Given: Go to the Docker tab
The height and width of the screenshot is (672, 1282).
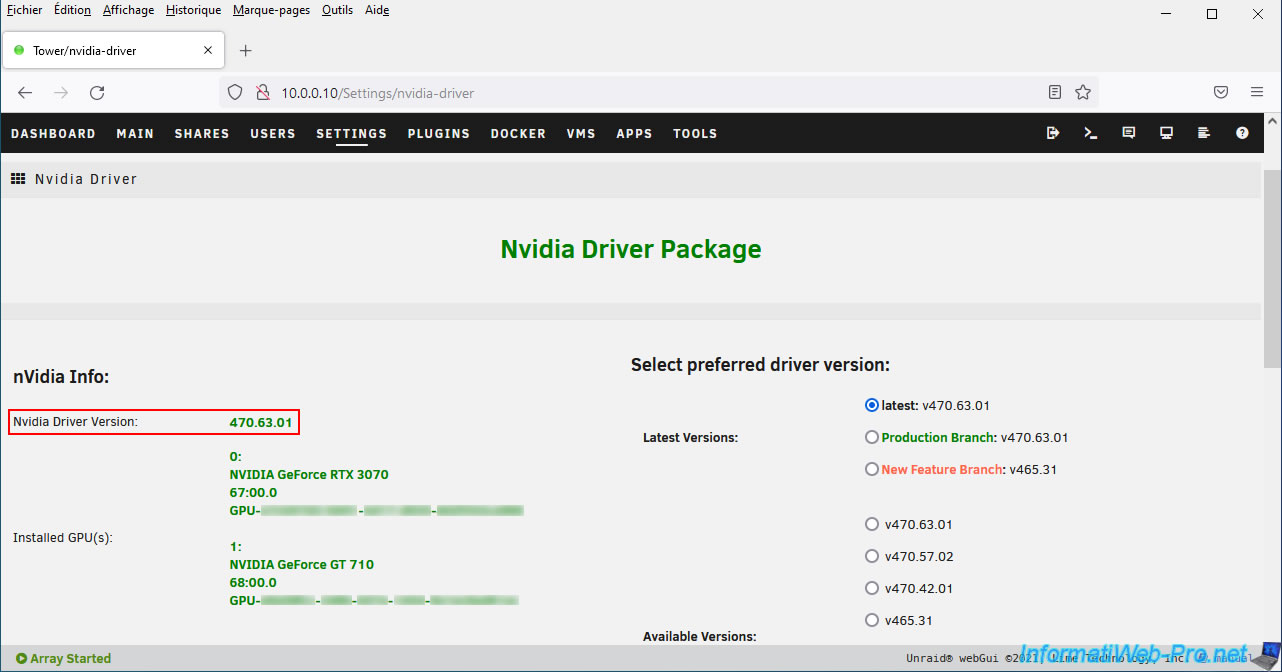Looking at the screenshot, I should (x=518, y=133).
